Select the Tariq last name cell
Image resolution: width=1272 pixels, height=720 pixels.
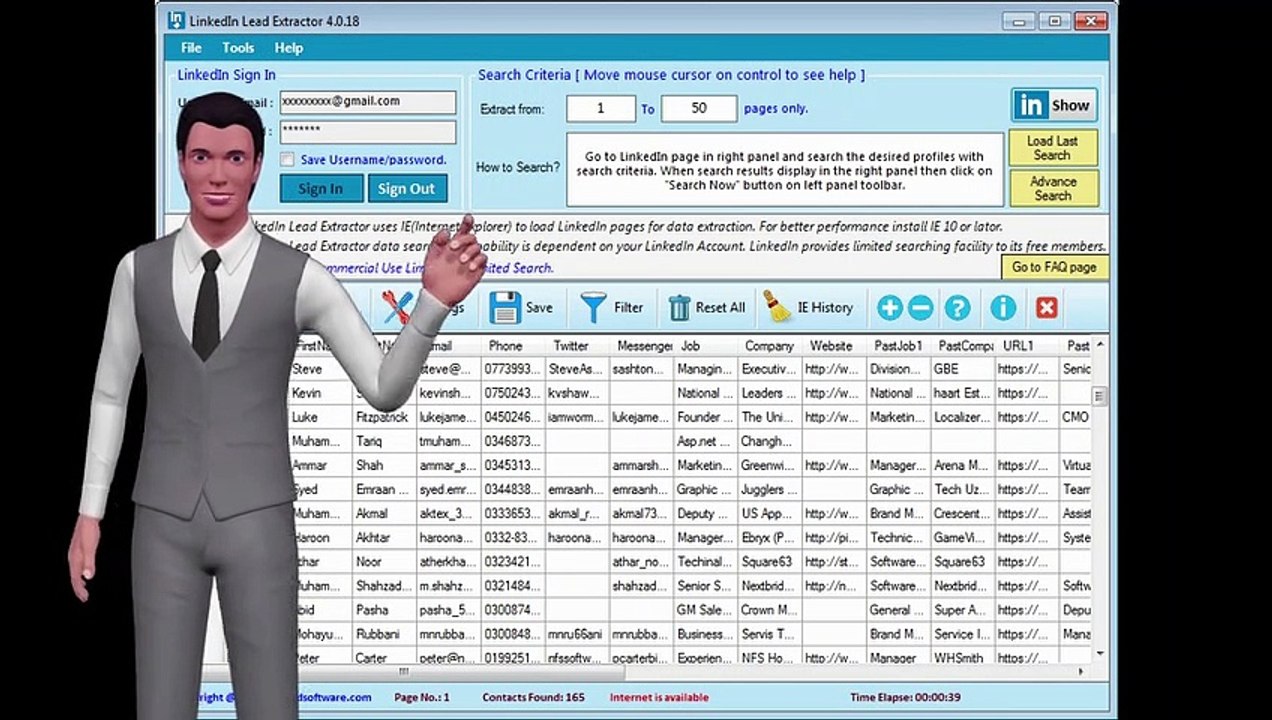point(385,441)
